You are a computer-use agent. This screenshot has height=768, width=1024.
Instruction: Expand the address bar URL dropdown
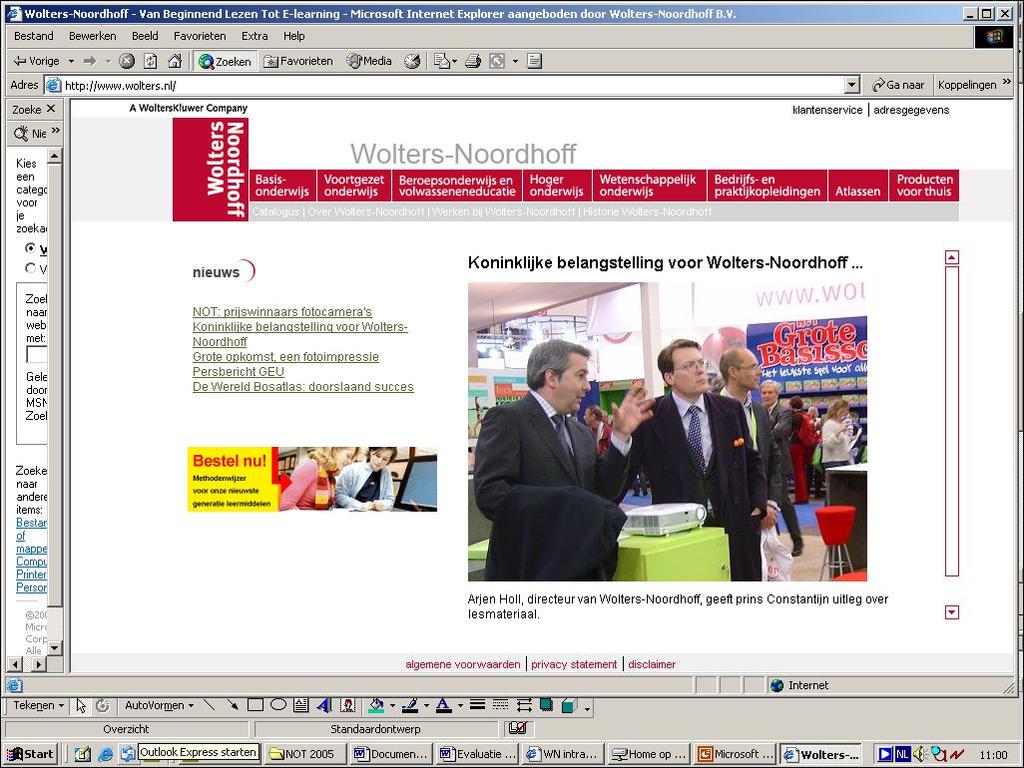pos(852,85)
